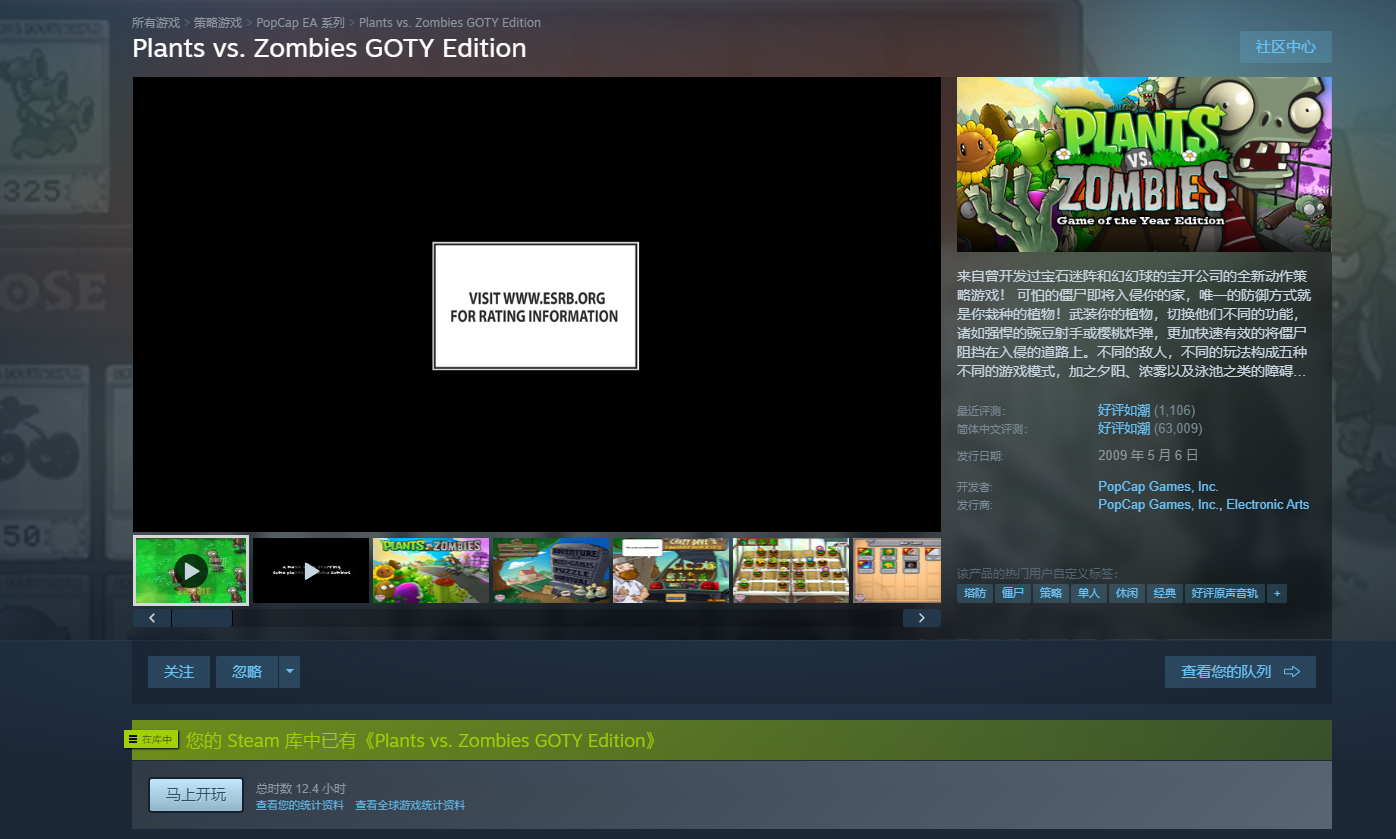Select the Zen Garden pots screenshot thumbnail
Viewport: 1396px width, 839px height.
(x=791, y=570)
